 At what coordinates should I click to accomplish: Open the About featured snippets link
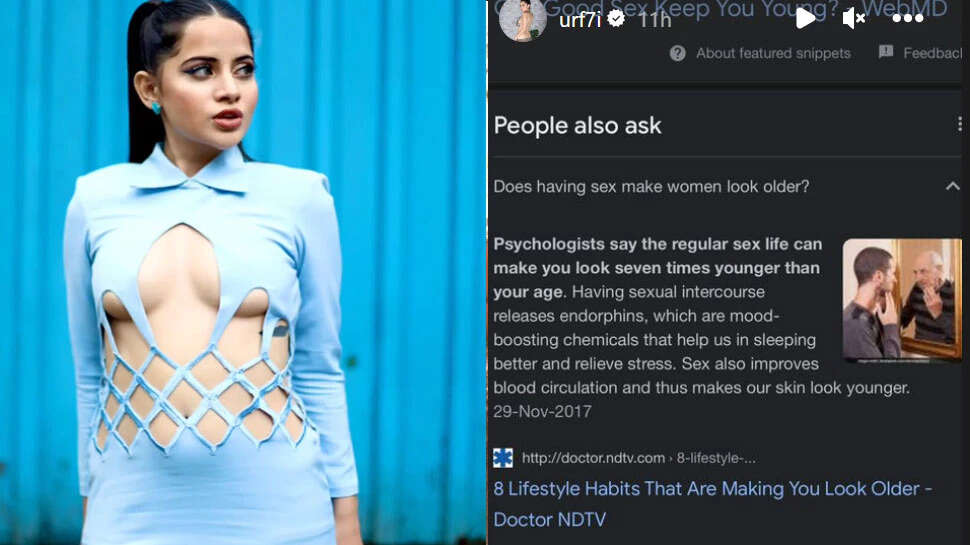[773, 53]
